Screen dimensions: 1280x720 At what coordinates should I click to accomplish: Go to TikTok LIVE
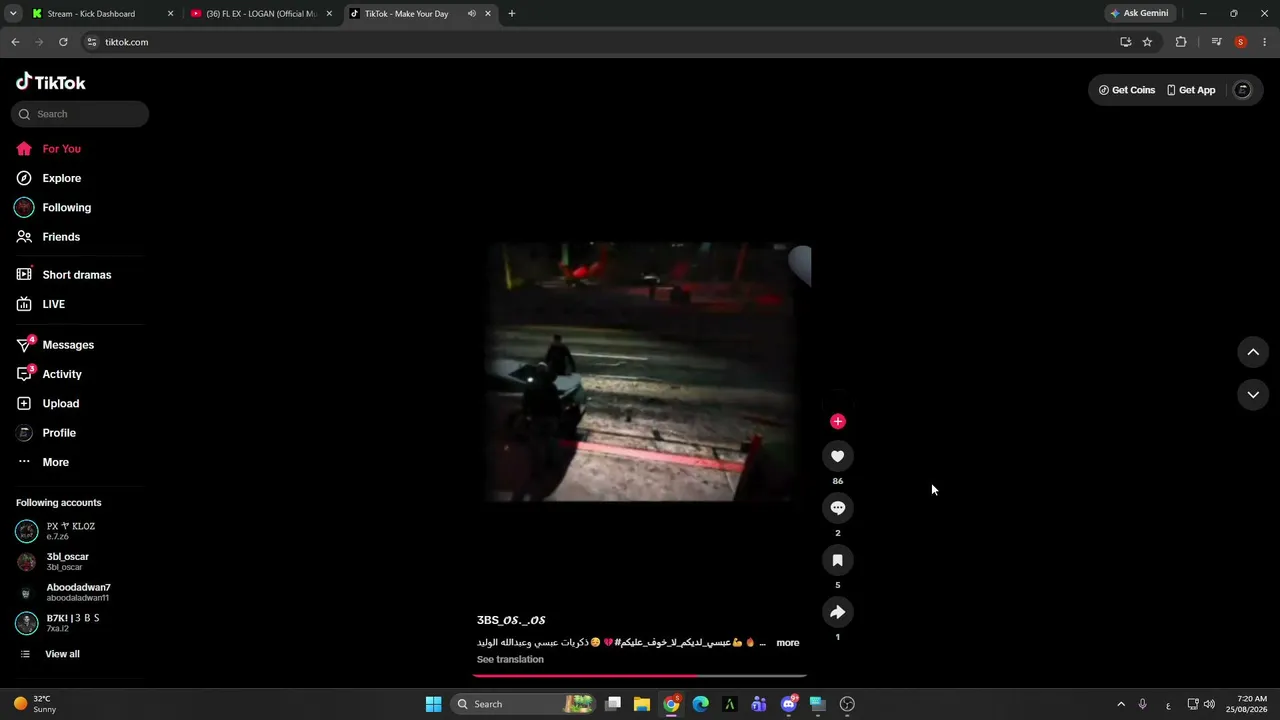(53, 304)
